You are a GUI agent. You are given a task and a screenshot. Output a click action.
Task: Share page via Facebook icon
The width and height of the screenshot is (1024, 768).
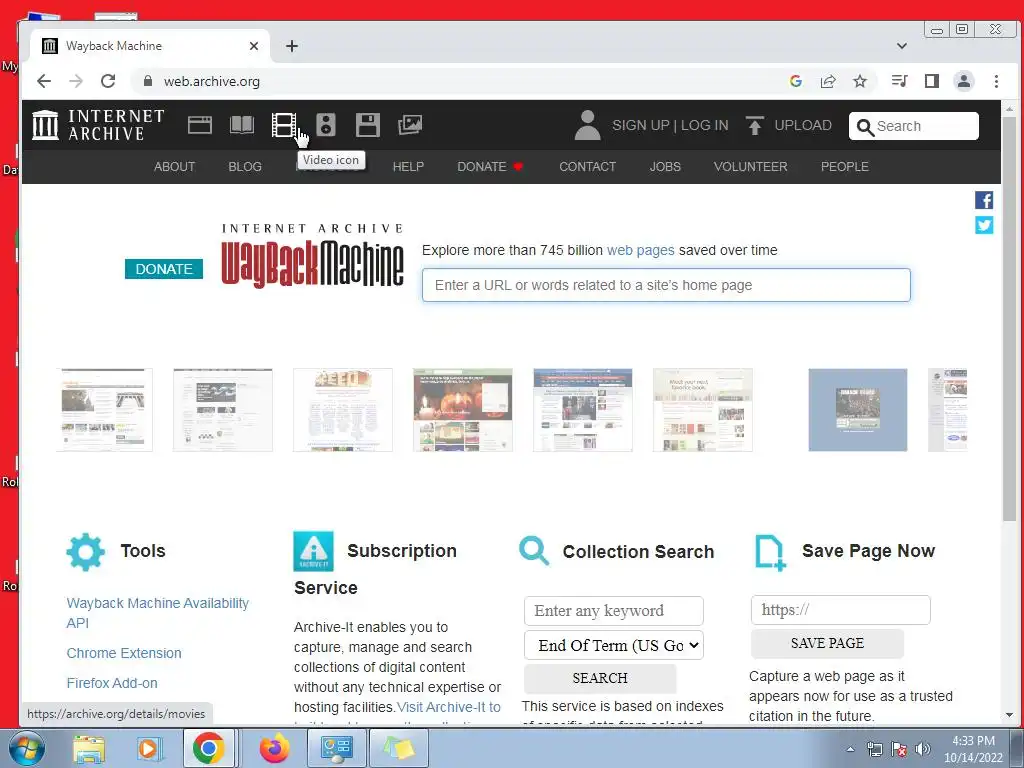[984, 200]
